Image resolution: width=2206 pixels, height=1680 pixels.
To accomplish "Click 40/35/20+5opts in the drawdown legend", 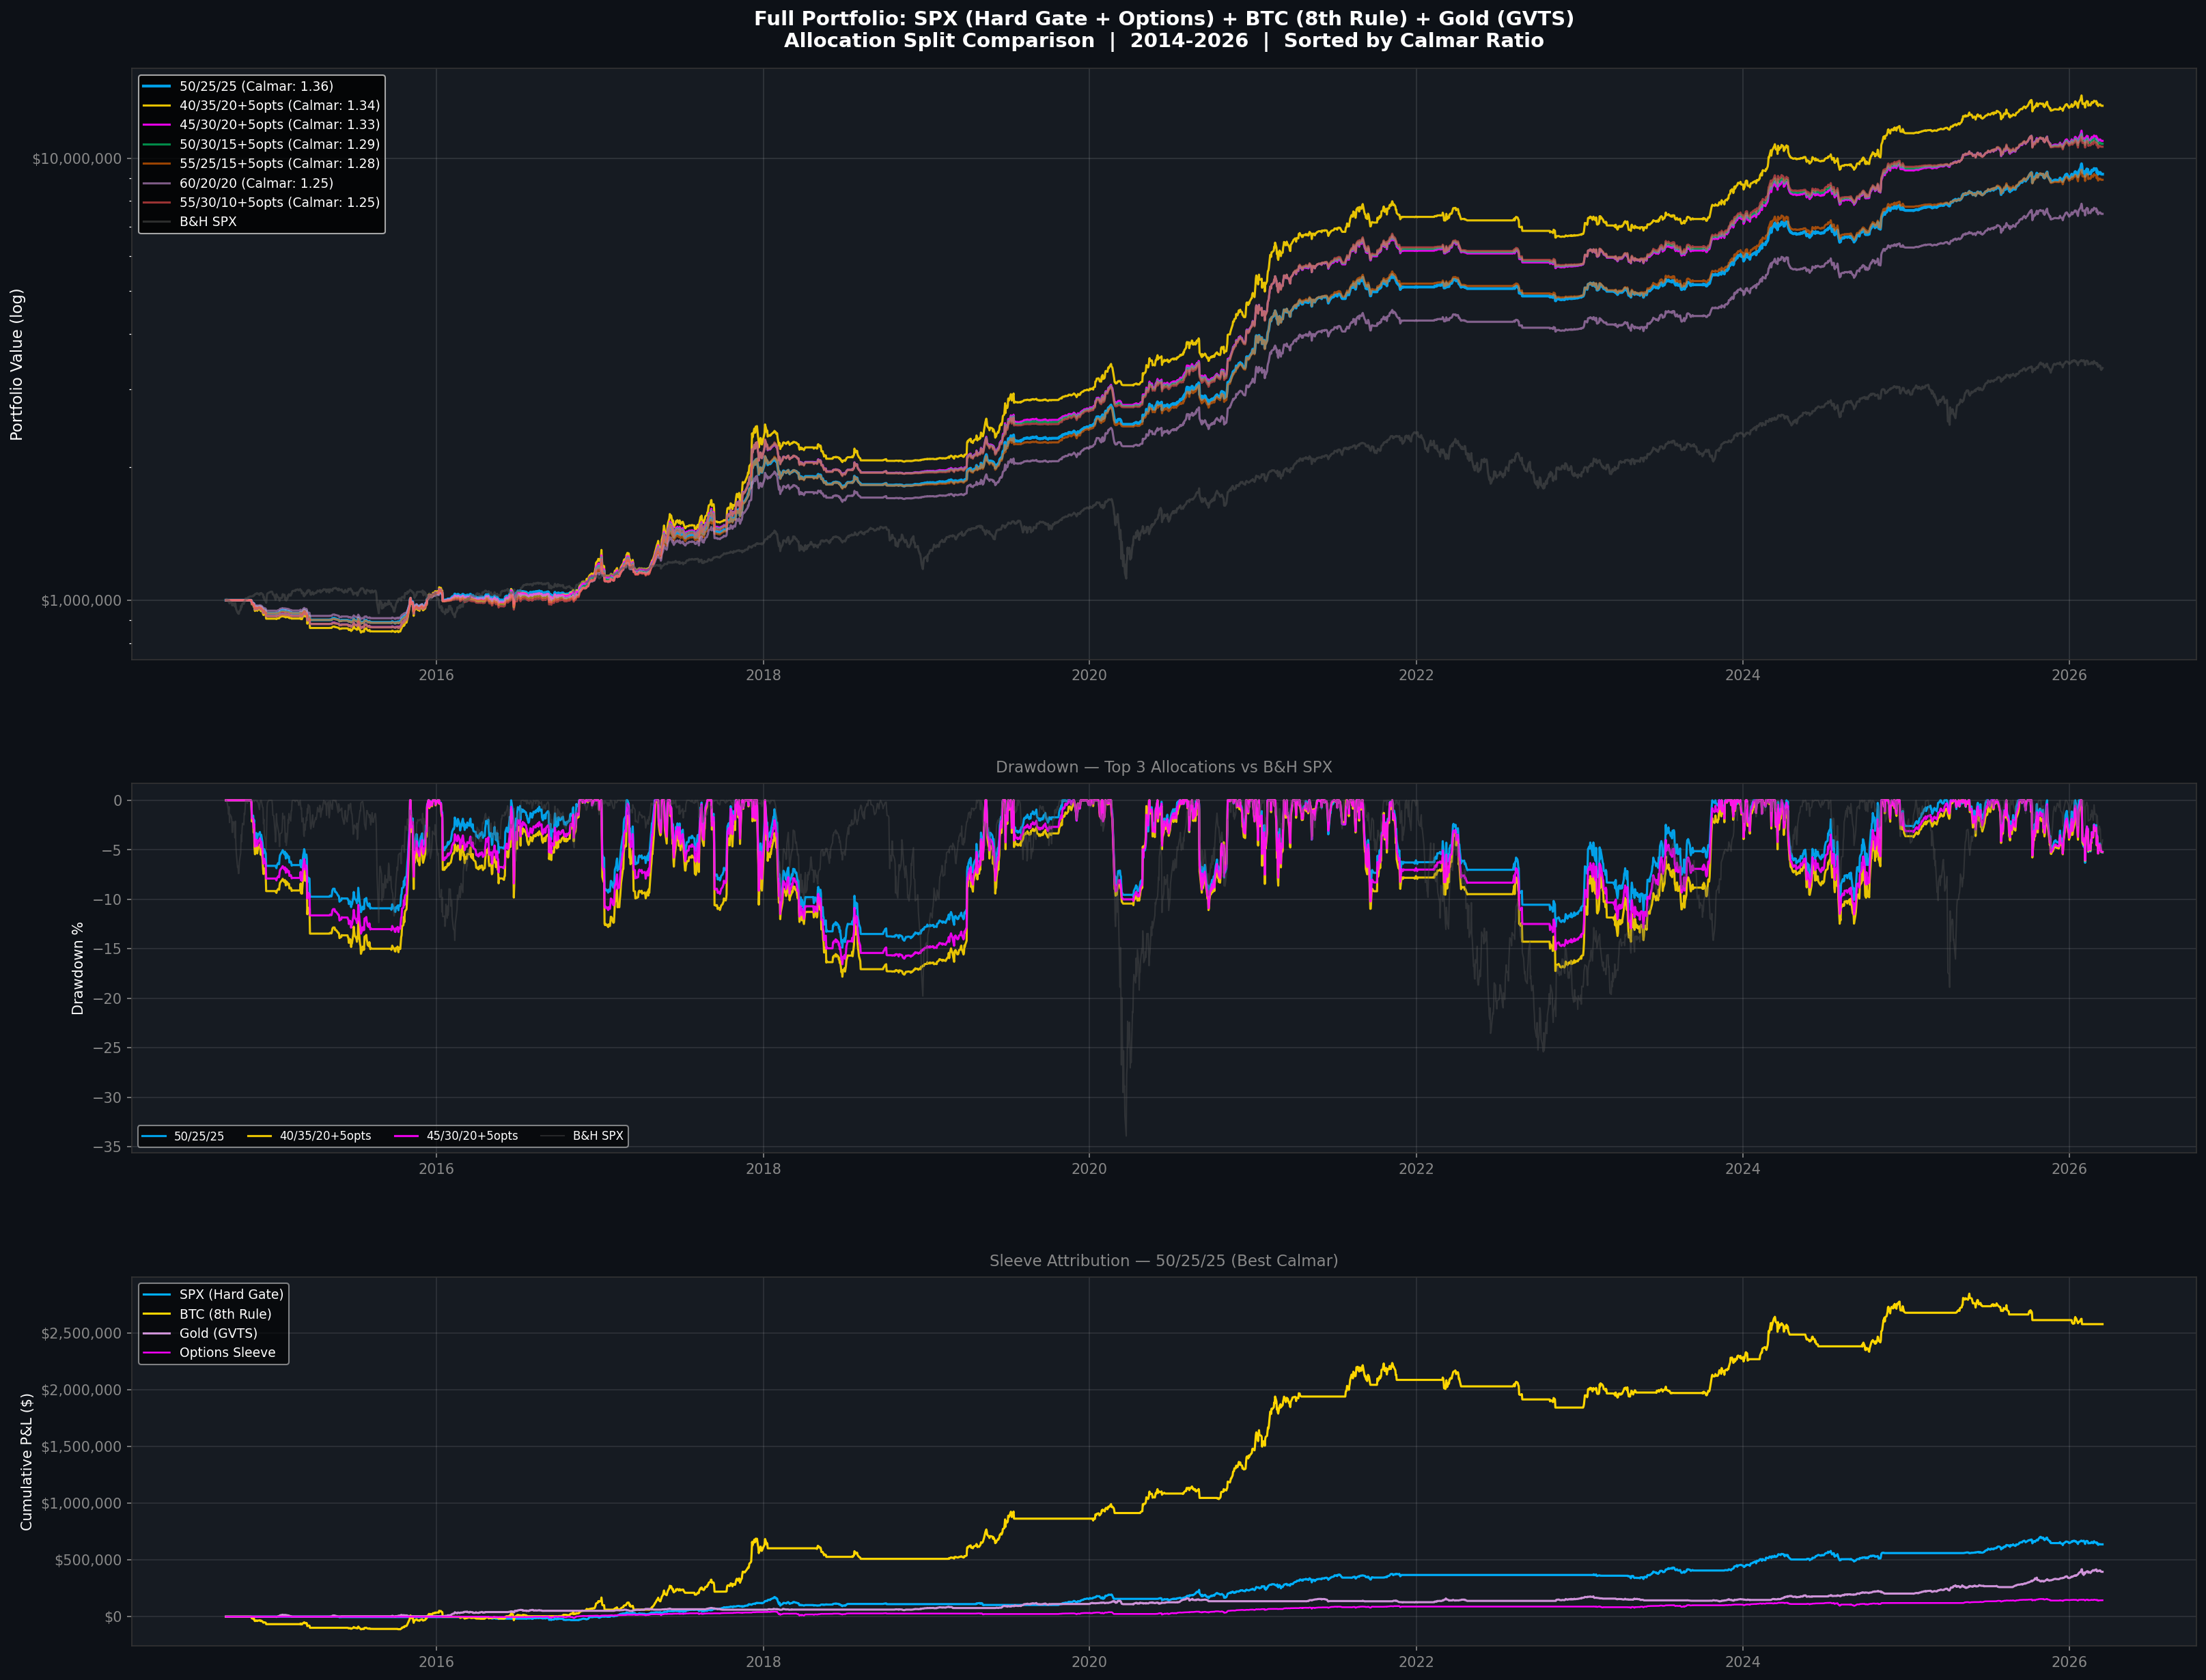I will [325, 1136].
